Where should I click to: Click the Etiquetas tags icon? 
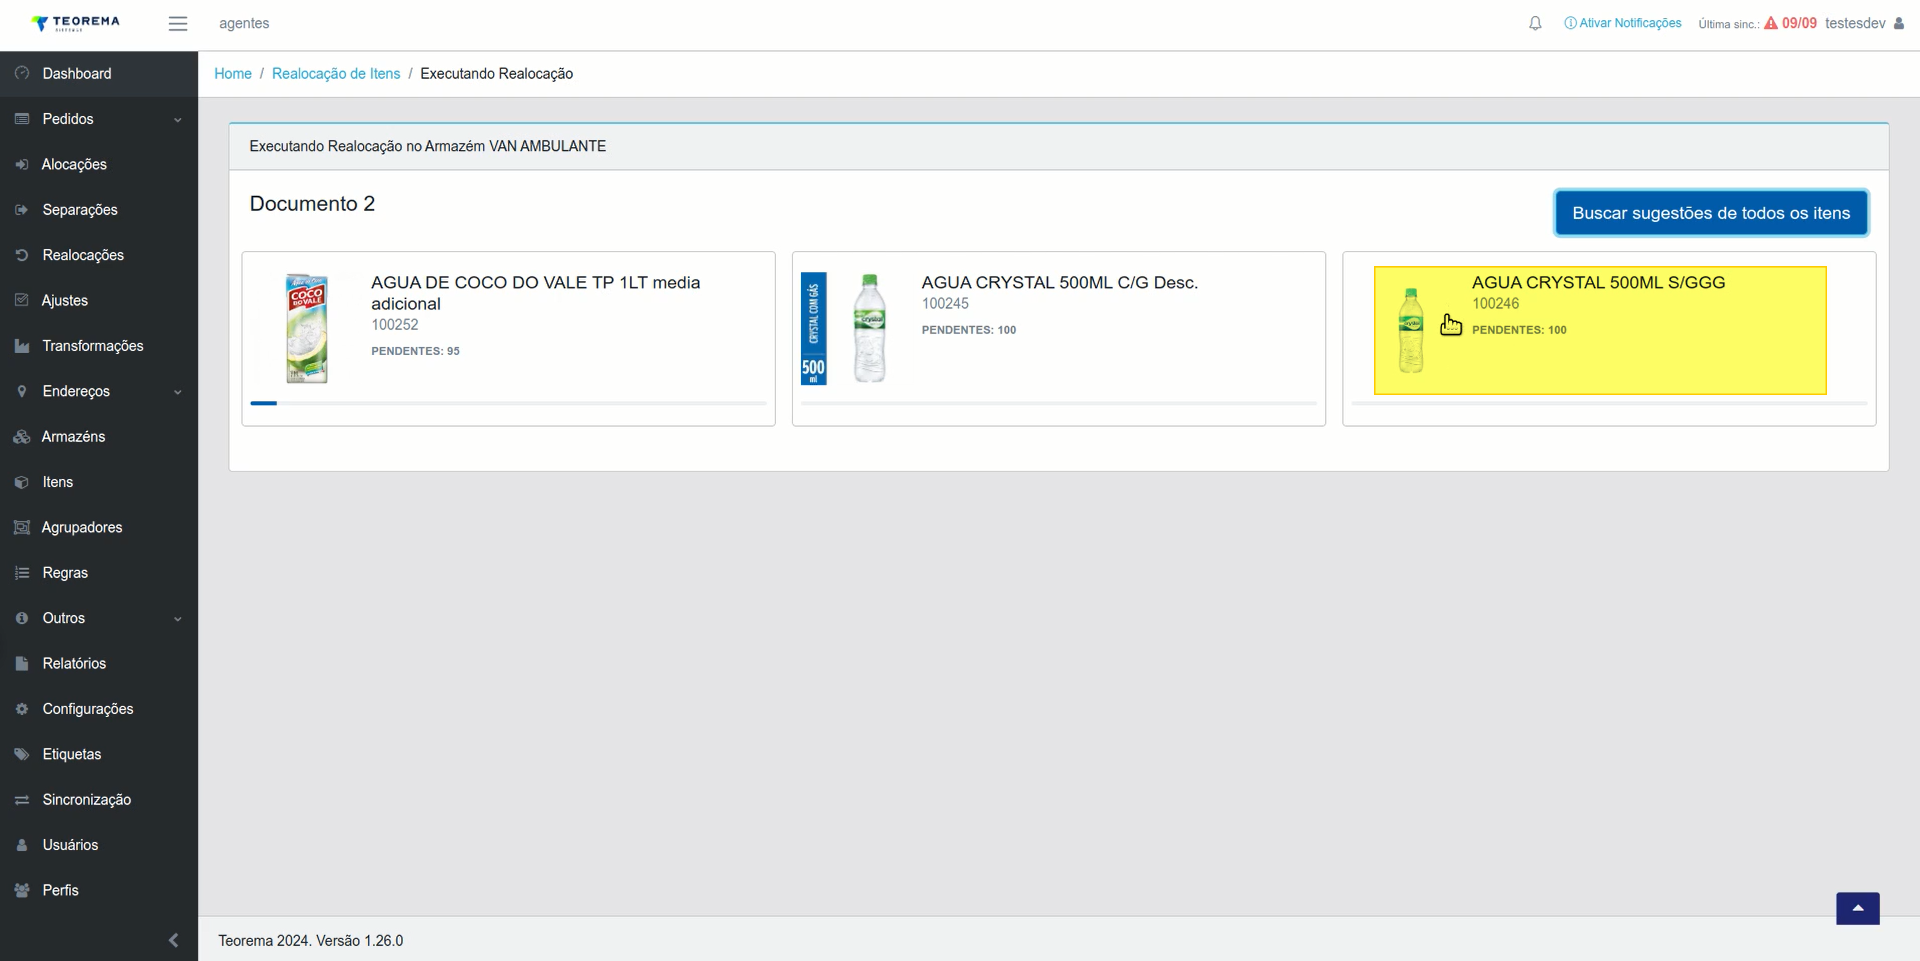22,754
